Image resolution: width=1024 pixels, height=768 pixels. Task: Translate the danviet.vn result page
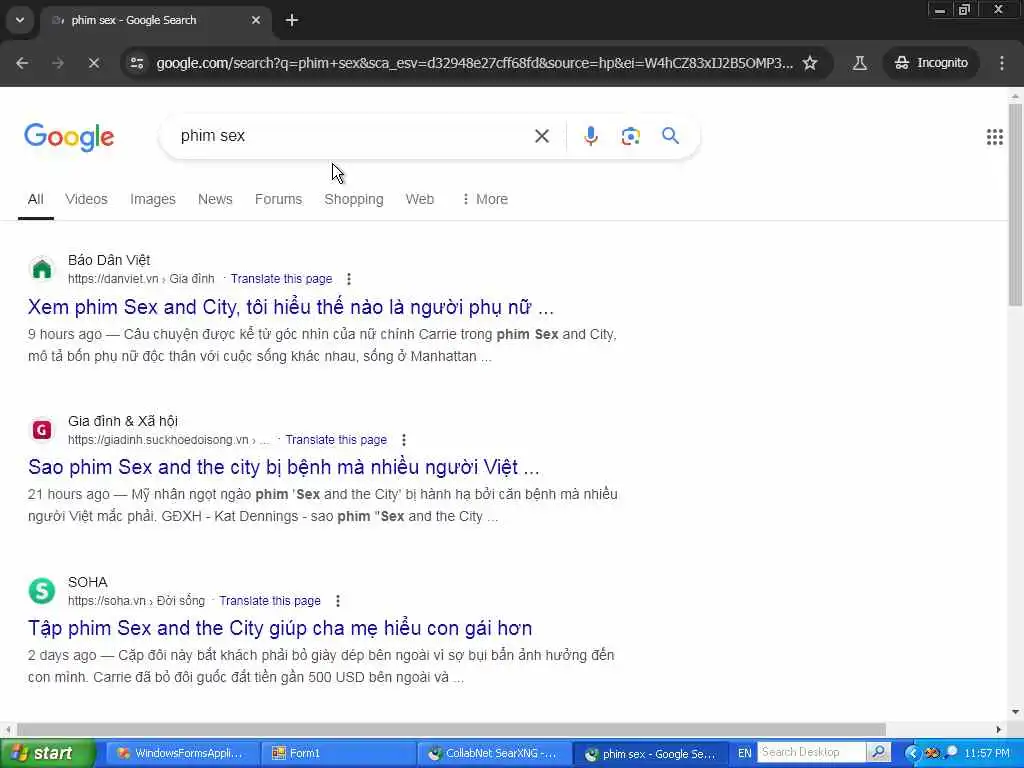tap(281, 279)
